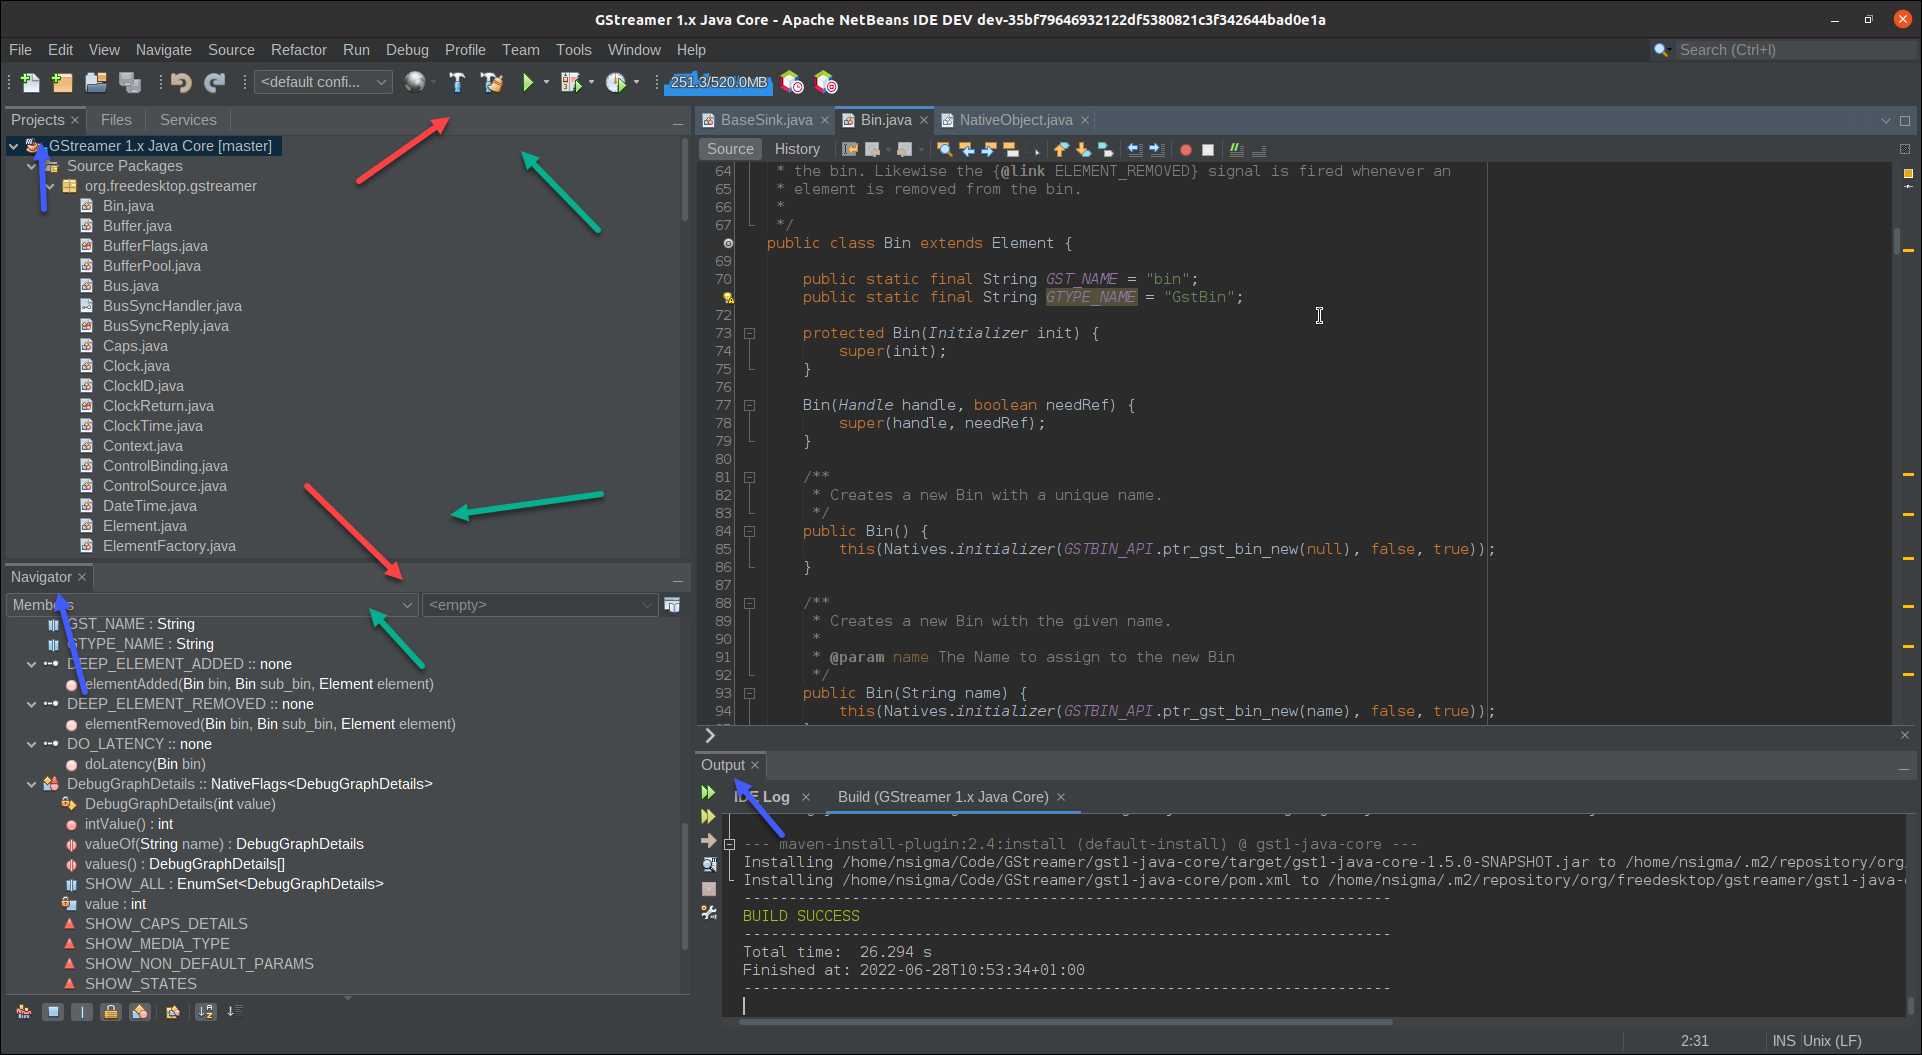Click second profiler cube icon with target

click(826, 82)
